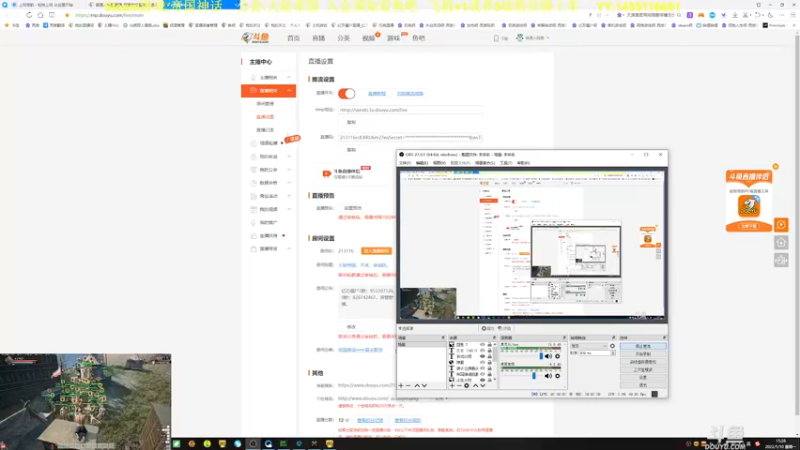Open the 视频 video tab in Douyu header
The image size is (800, 450).
(x=368, y=38)
